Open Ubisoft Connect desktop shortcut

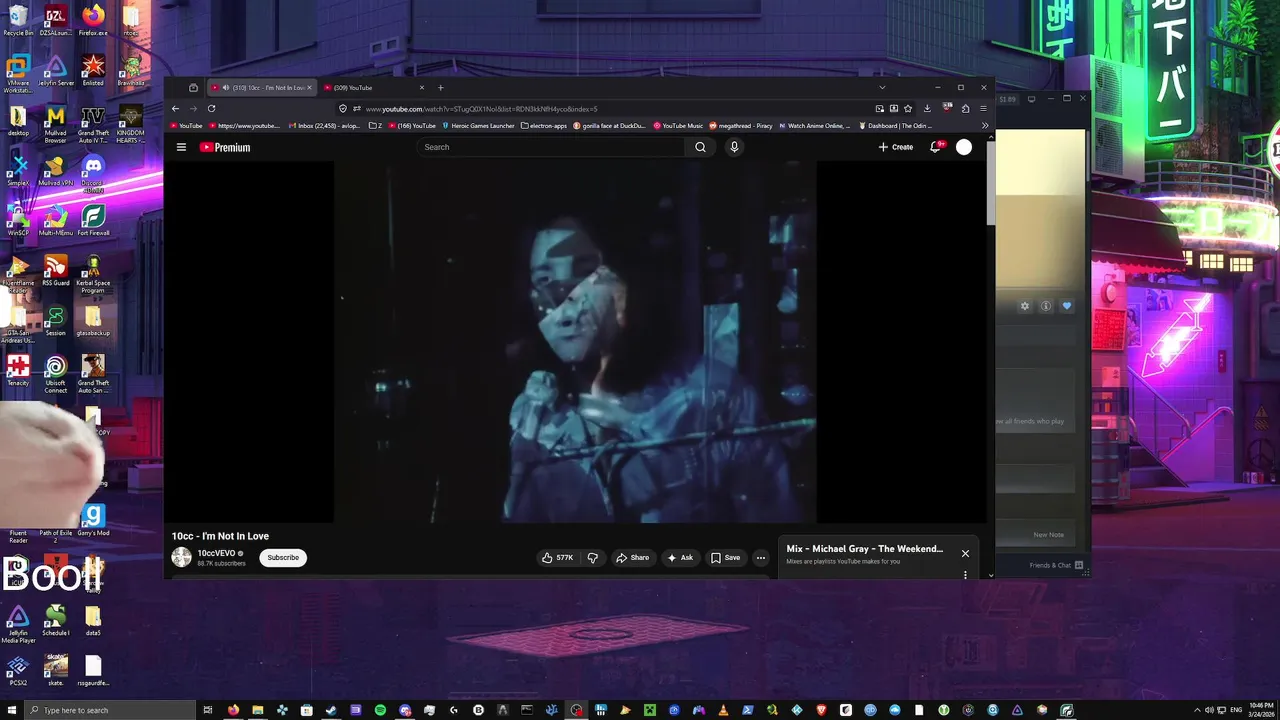coord(55,374)
